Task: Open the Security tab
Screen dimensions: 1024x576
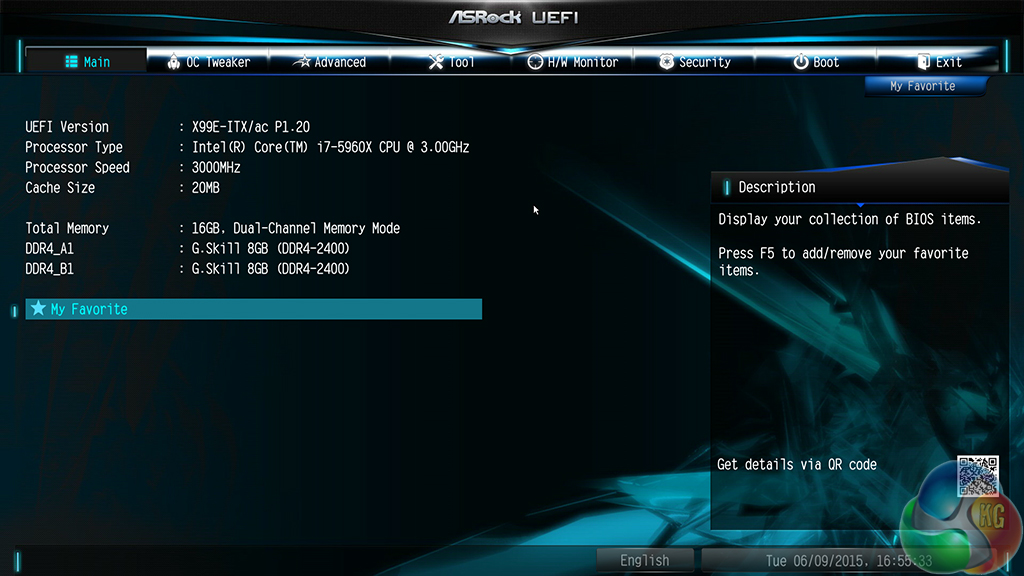Action: 694,61
